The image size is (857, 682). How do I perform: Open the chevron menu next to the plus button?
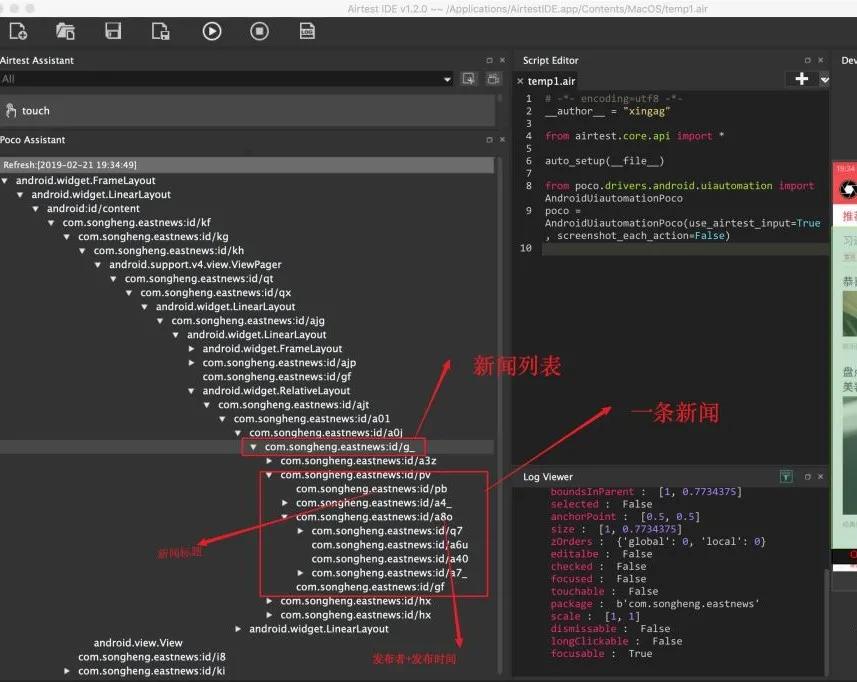[x=824, y=80]
